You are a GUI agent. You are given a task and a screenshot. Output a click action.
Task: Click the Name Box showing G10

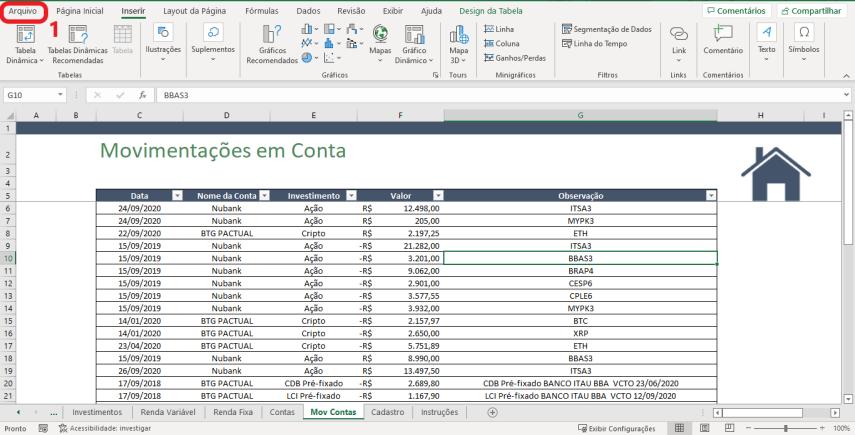[29, 95]
